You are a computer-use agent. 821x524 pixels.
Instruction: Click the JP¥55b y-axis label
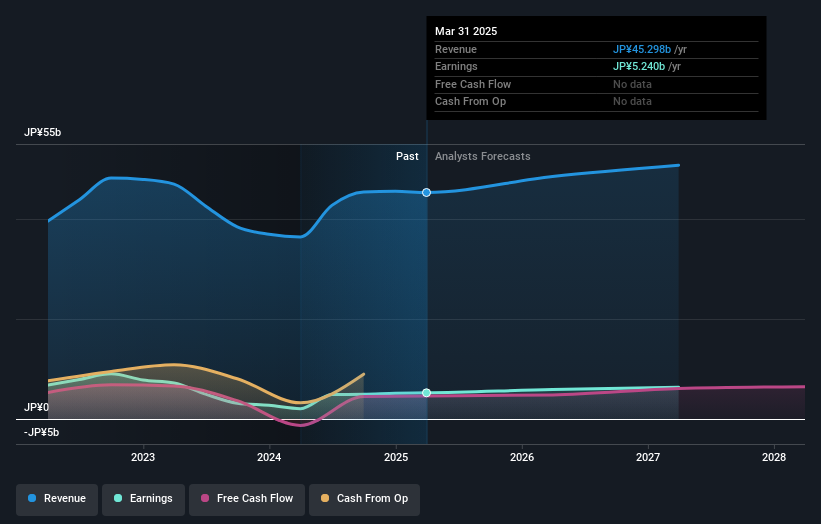point(42,132)
